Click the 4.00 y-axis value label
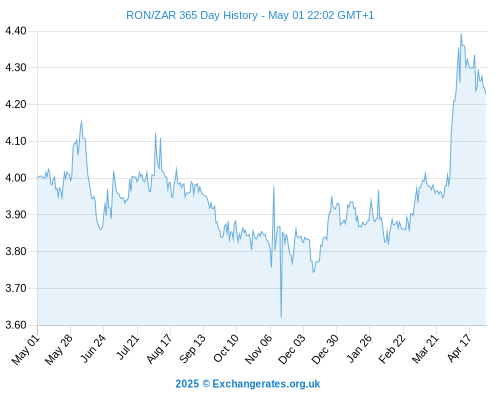The width and height of the screenshot is (495, 400). 16,178
